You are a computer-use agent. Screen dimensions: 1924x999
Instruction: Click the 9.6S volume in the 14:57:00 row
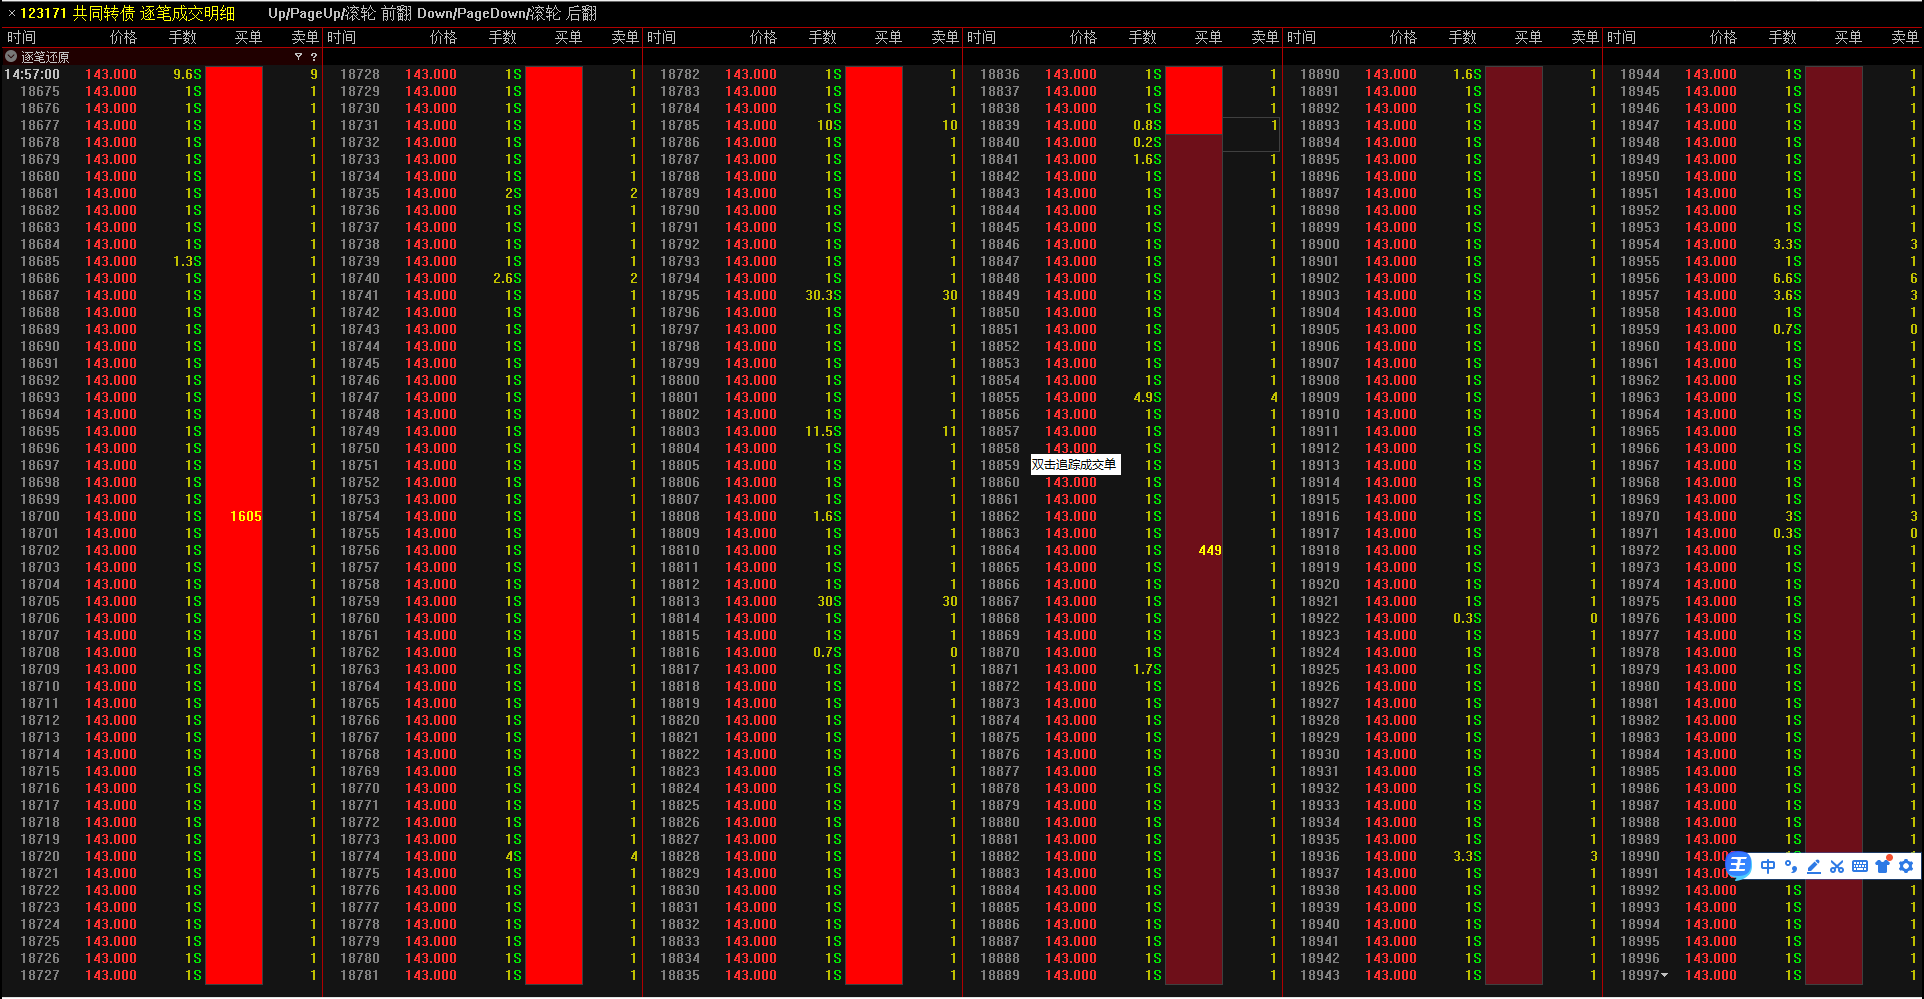coord(187,74)
